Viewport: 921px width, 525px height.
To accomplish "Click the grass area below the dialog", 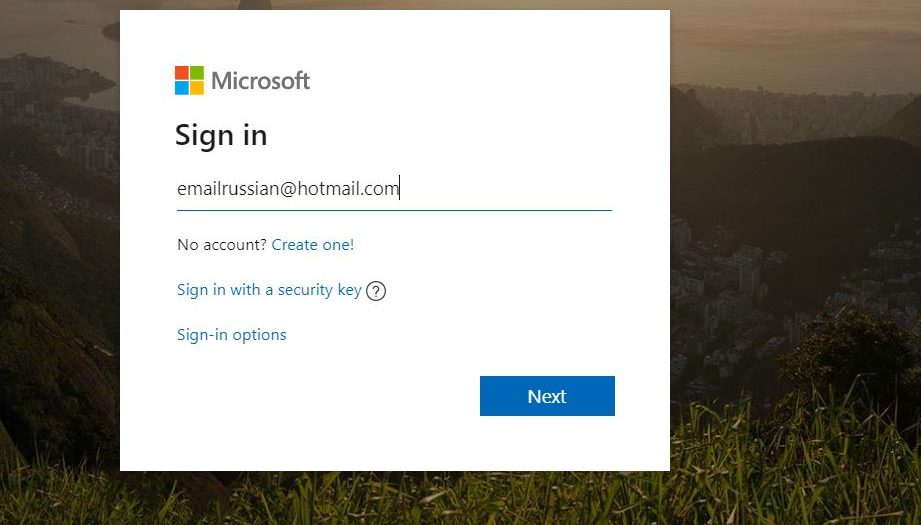I will click(394, 498).
